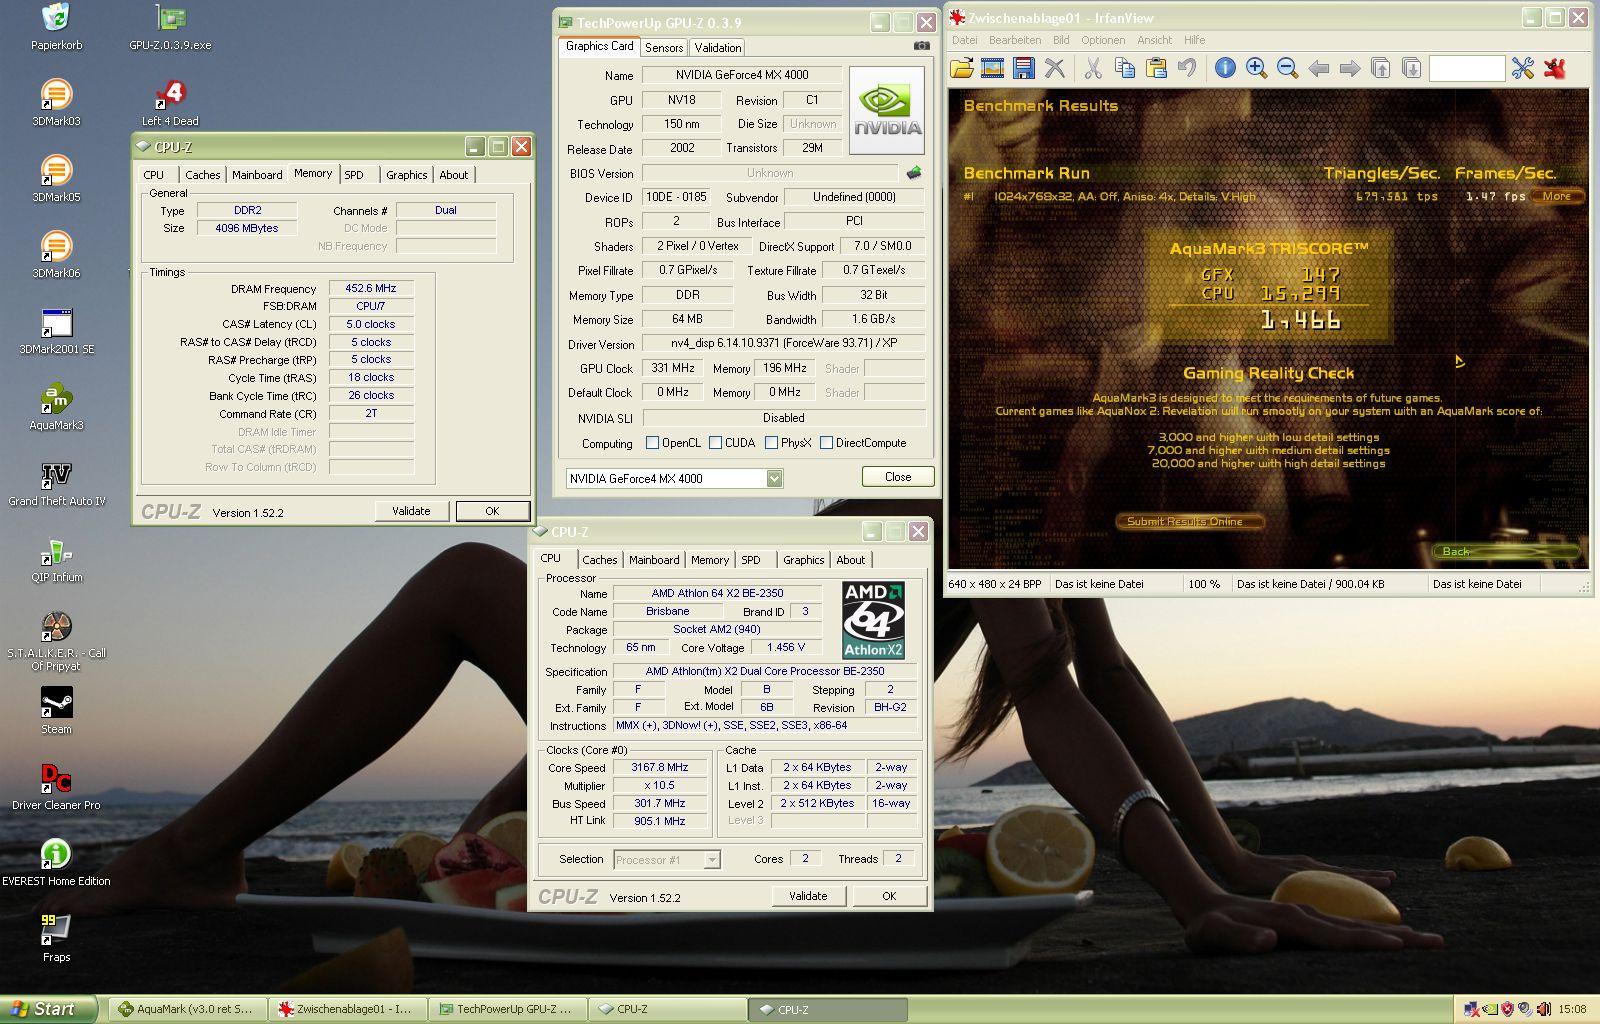
Task: Click the Delete X icon in IrfanView toolbar
Action: coord(1055,68)
